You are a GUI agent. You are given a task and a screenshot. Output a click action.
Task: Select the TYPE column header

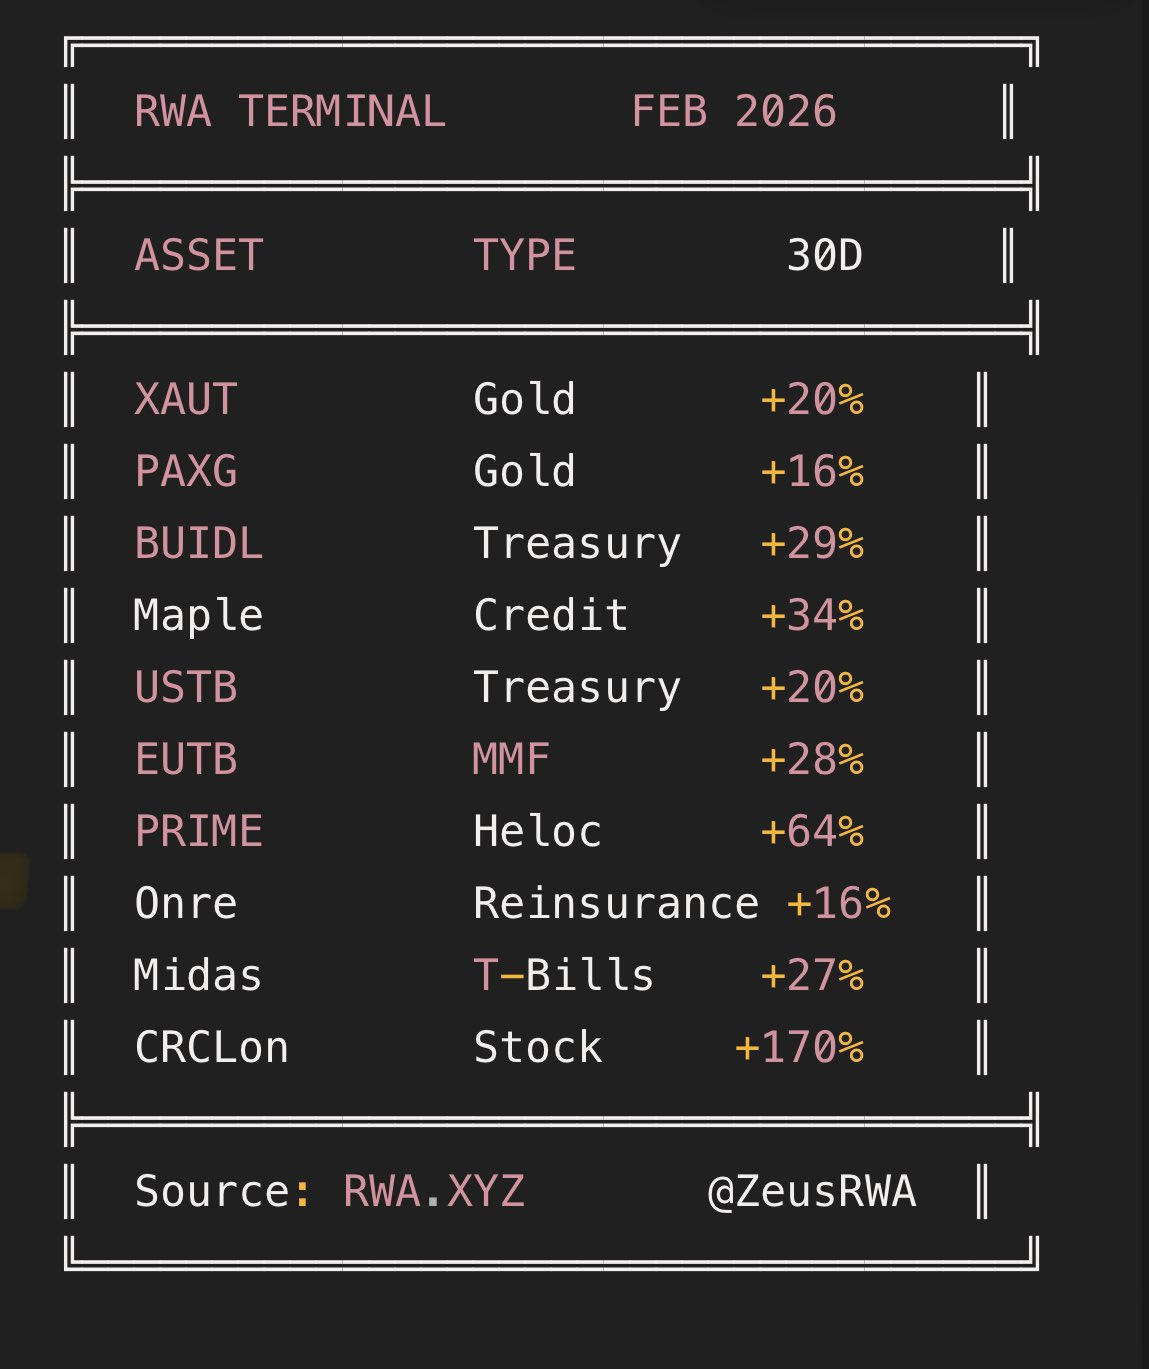524,255
